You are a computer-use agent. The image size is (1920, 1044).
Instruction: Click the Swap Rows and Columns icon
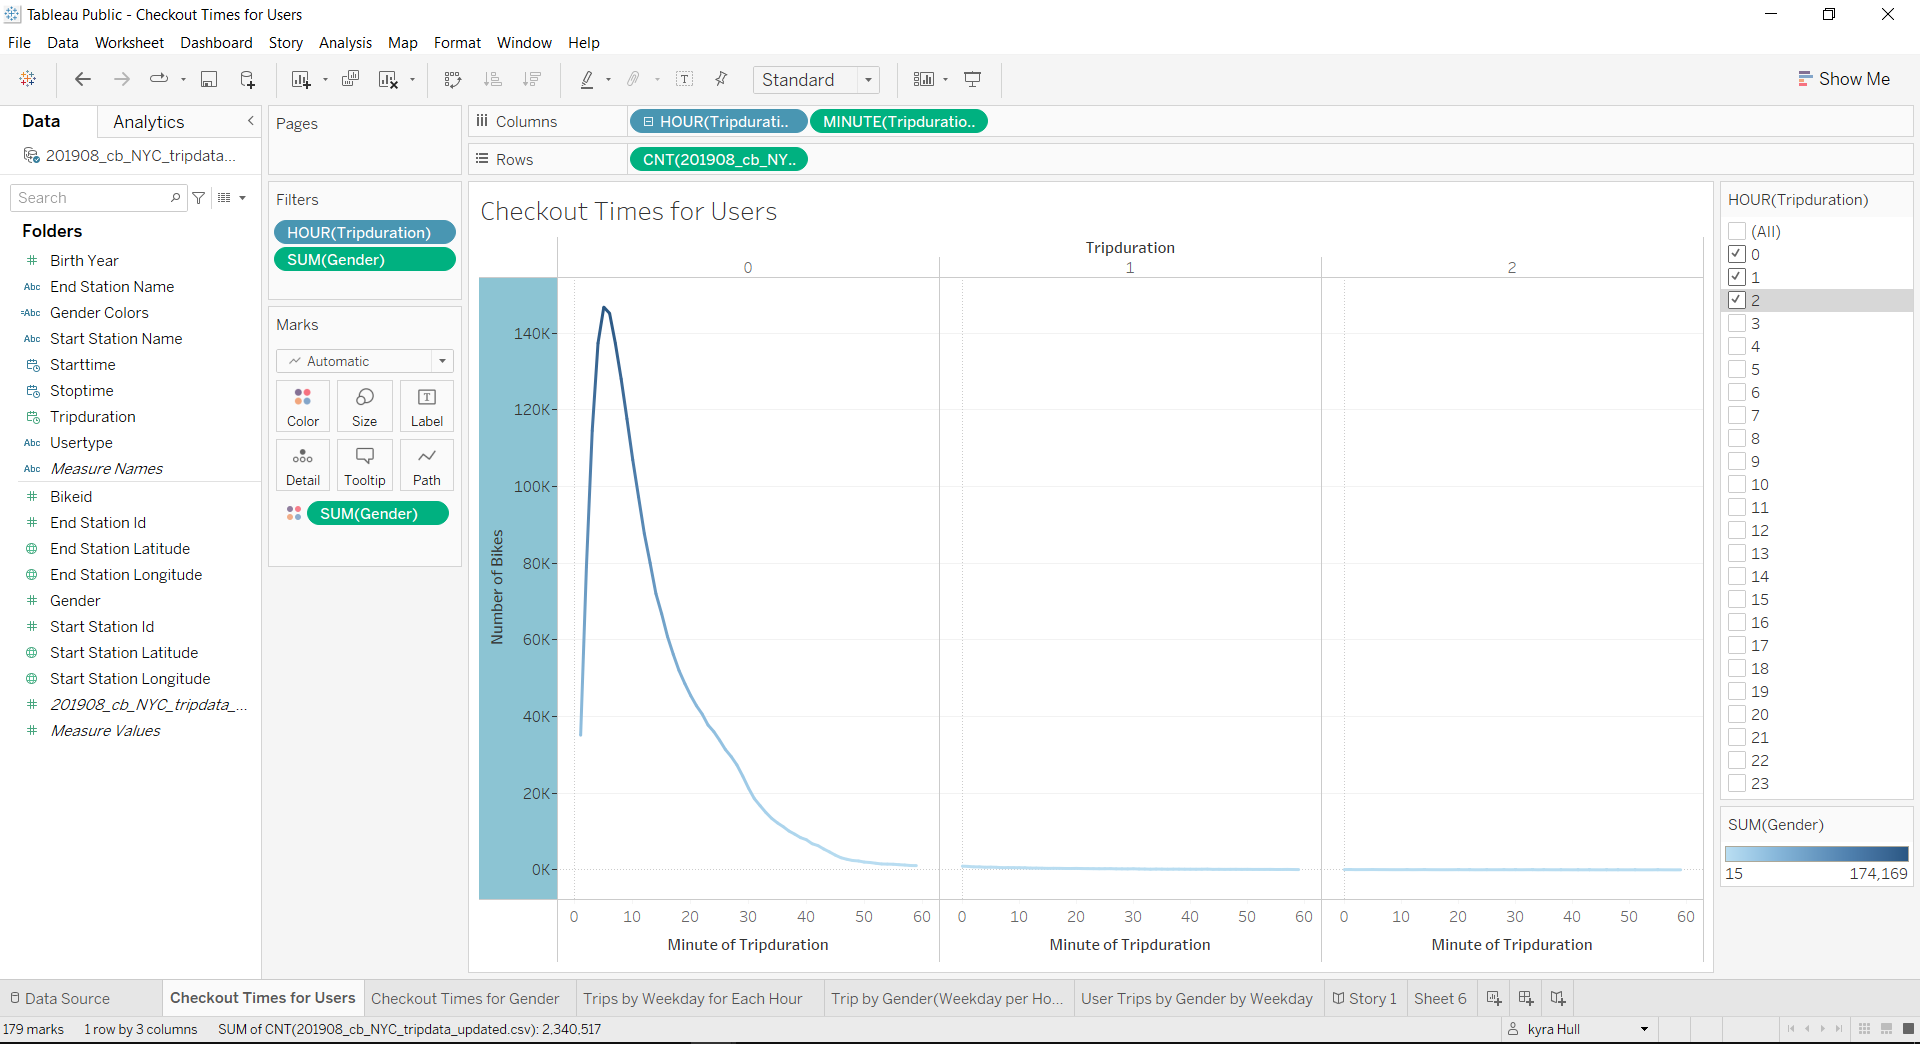tap(453, 79)
